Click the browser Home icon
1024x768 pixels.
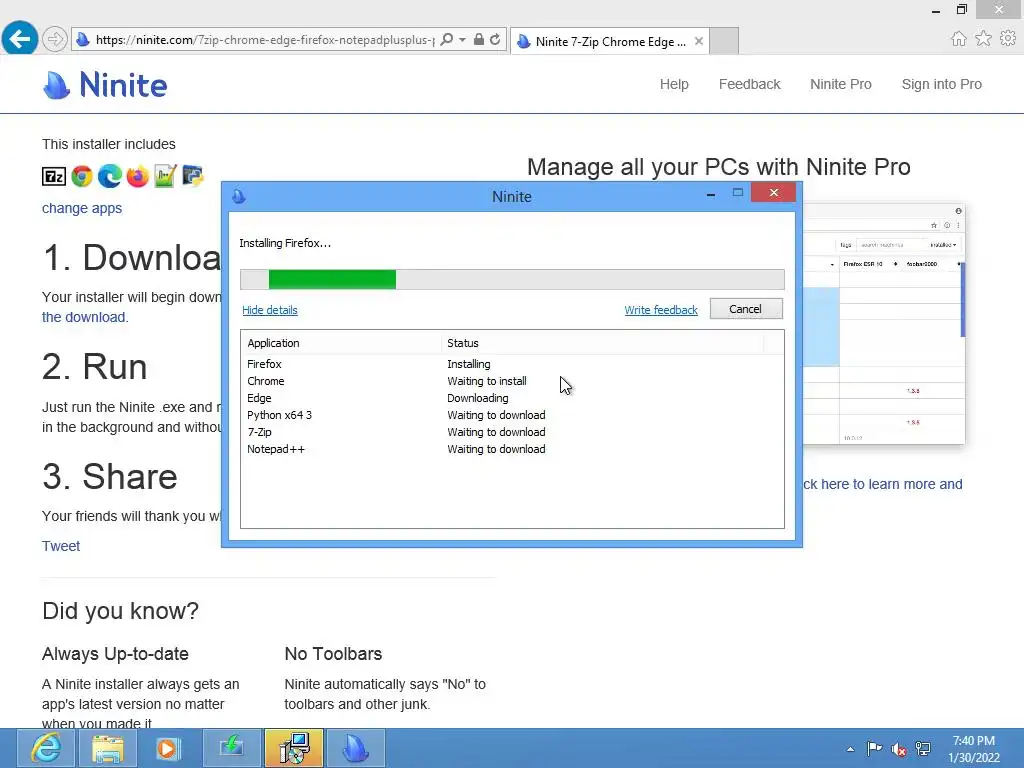pyautogui.click(x=958, y=39)
